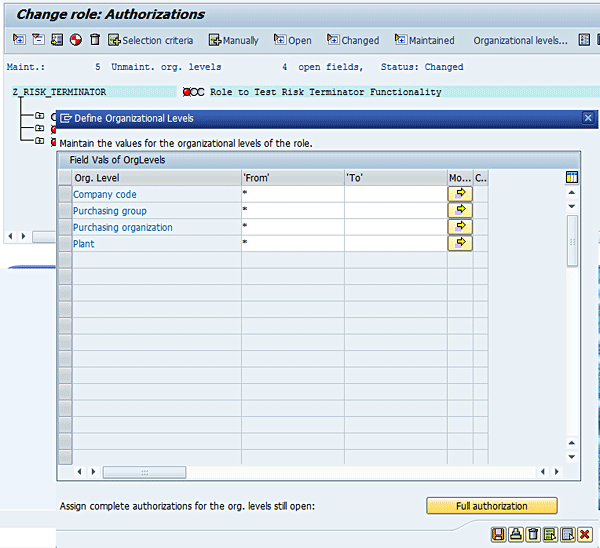This screenshot has width=600, height=548.
Task: Select the Plant row selector
Action: click(65, 243)
